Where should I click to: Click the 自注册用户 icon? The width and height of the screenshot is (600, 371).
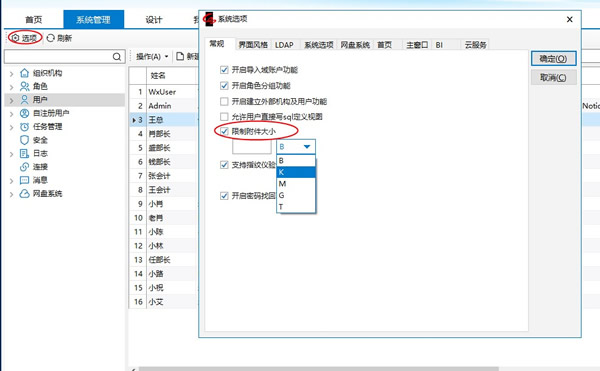(x=24, y=113)
